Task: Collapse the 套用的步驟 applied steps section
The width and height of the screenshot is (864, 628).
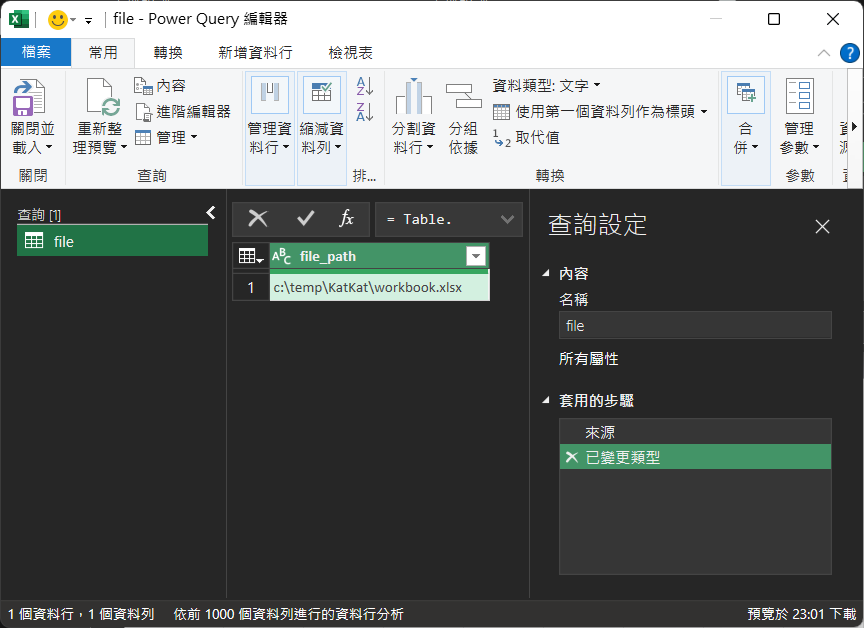Action: pos(546,400)
